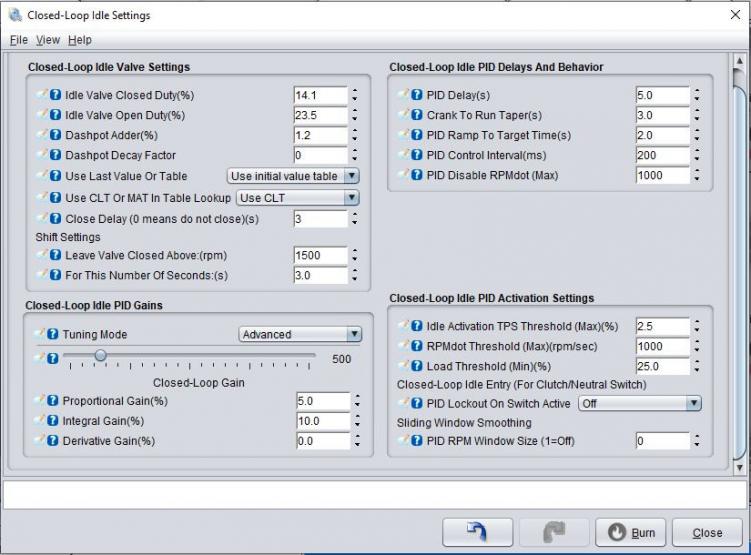Show help for Proportional Gain
Viewport: 751px width, 555px height.
point(56,401)
